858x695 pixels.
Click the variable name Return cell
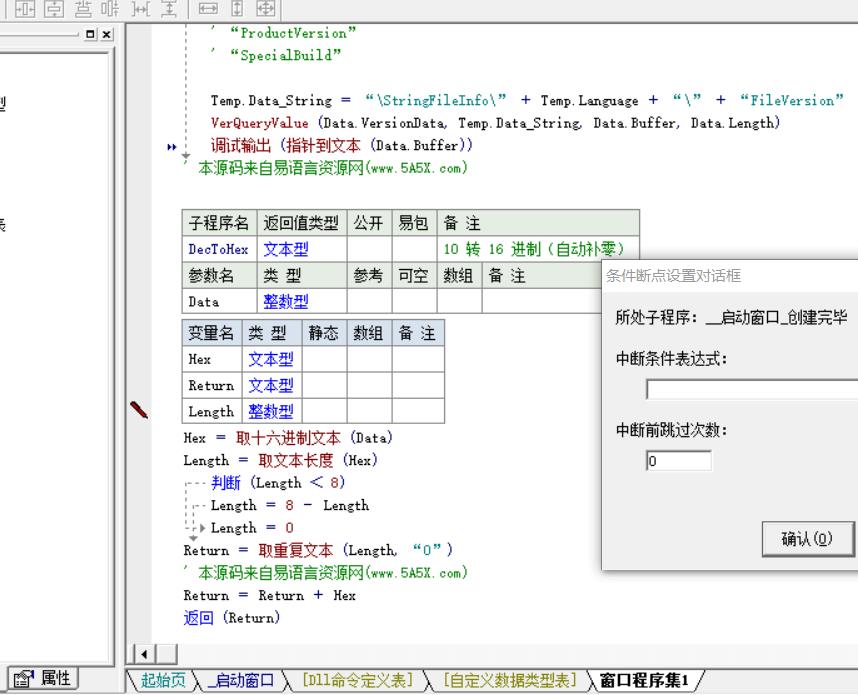click(x=212, y=386)
